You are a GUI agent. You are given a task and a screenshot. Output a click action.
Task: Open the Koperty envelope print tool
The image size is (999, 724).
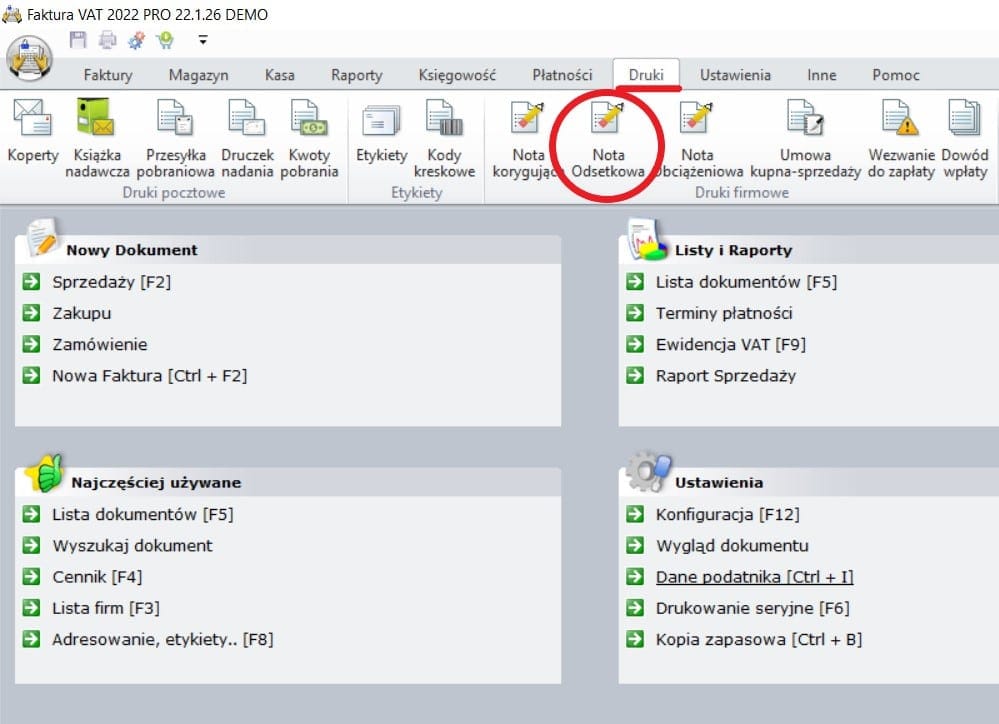(x=33, y=120)
